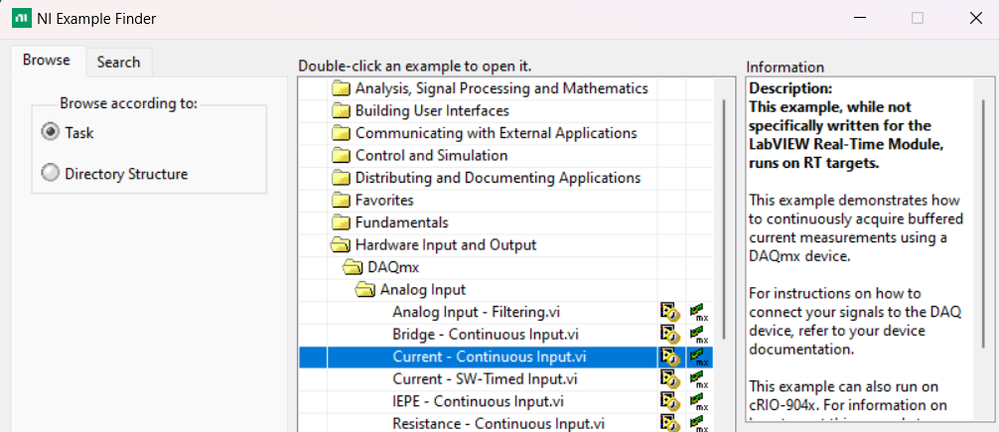Viewport: 999px width, 432px height.
Task: Click DAQmx icon on IEPE - Continuous Input row
Action: coord(699,401)
